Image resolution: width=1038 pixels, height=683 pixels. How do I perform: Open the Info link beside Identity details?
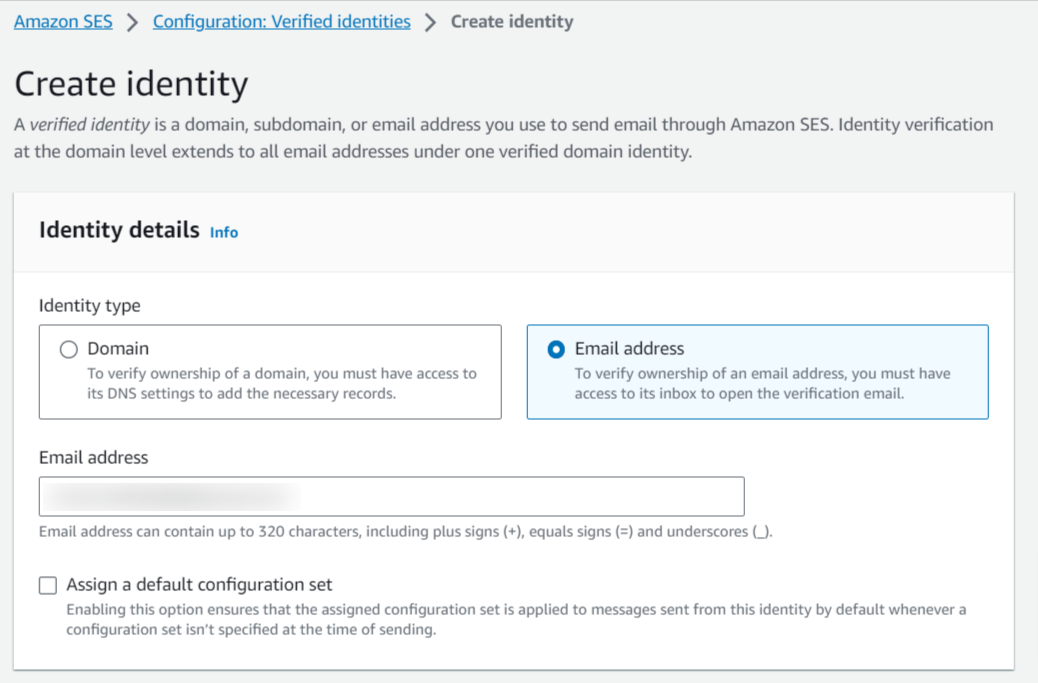click(224, 232)
